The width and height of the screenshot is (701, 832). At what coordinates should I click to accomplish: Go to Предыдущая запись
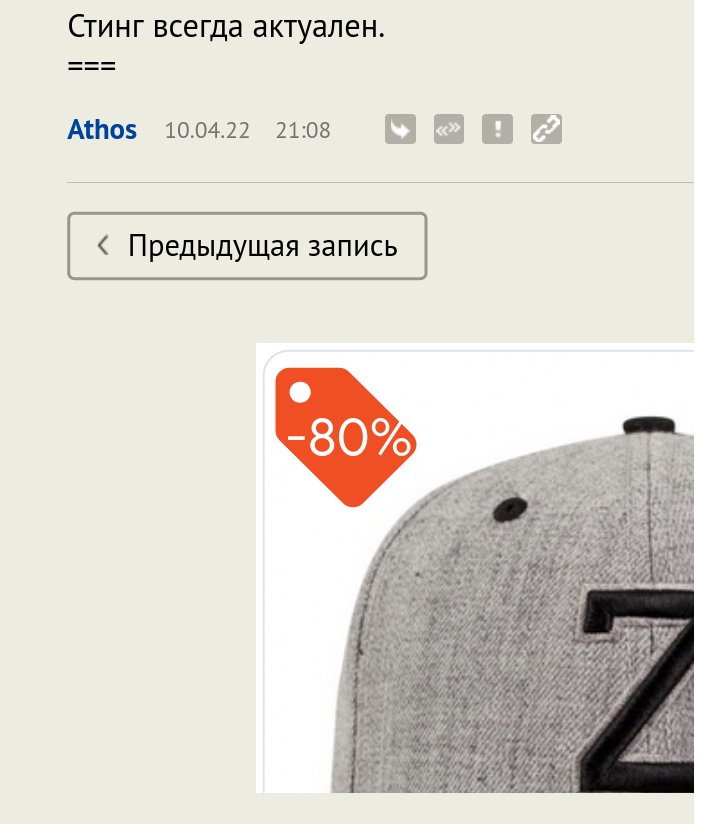247,246
